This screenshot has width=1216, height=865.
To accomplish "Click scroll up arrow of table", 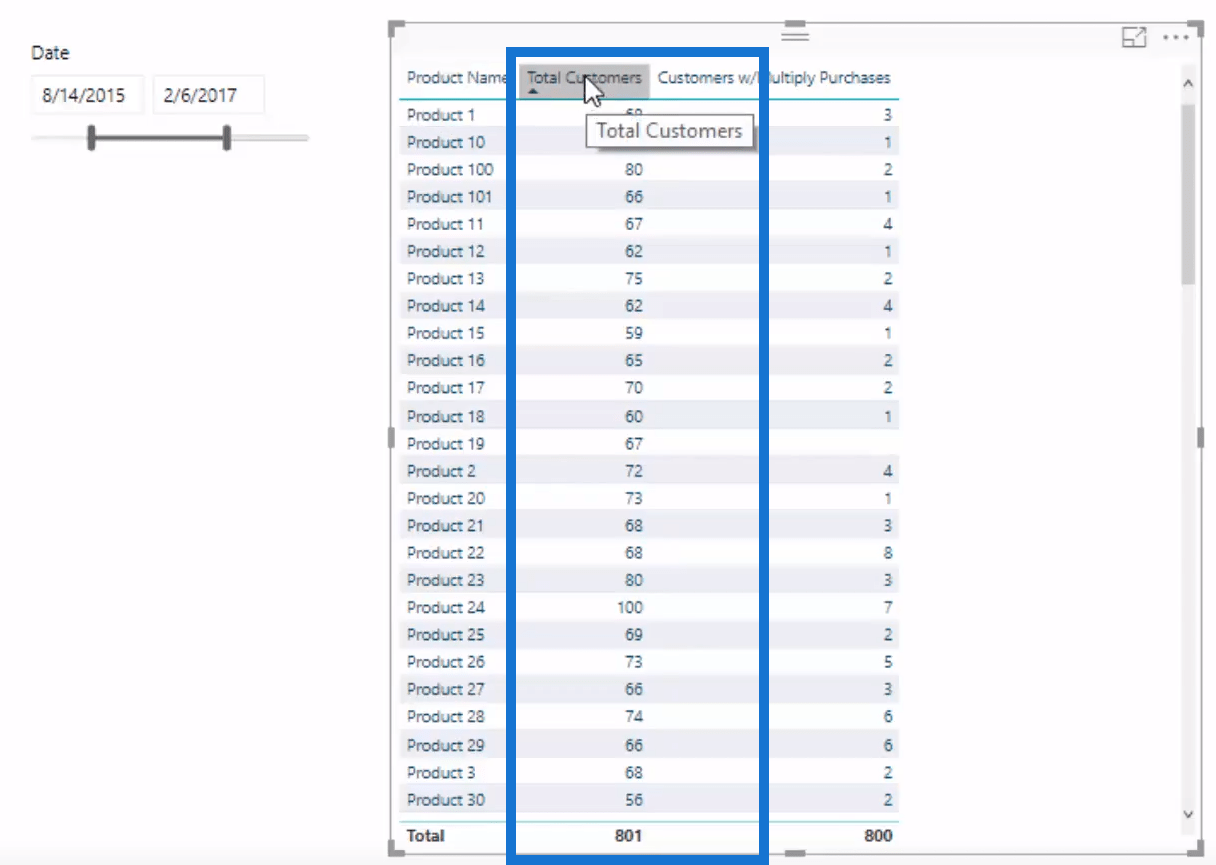I will pyautogui.click(x=1188, y=84).
